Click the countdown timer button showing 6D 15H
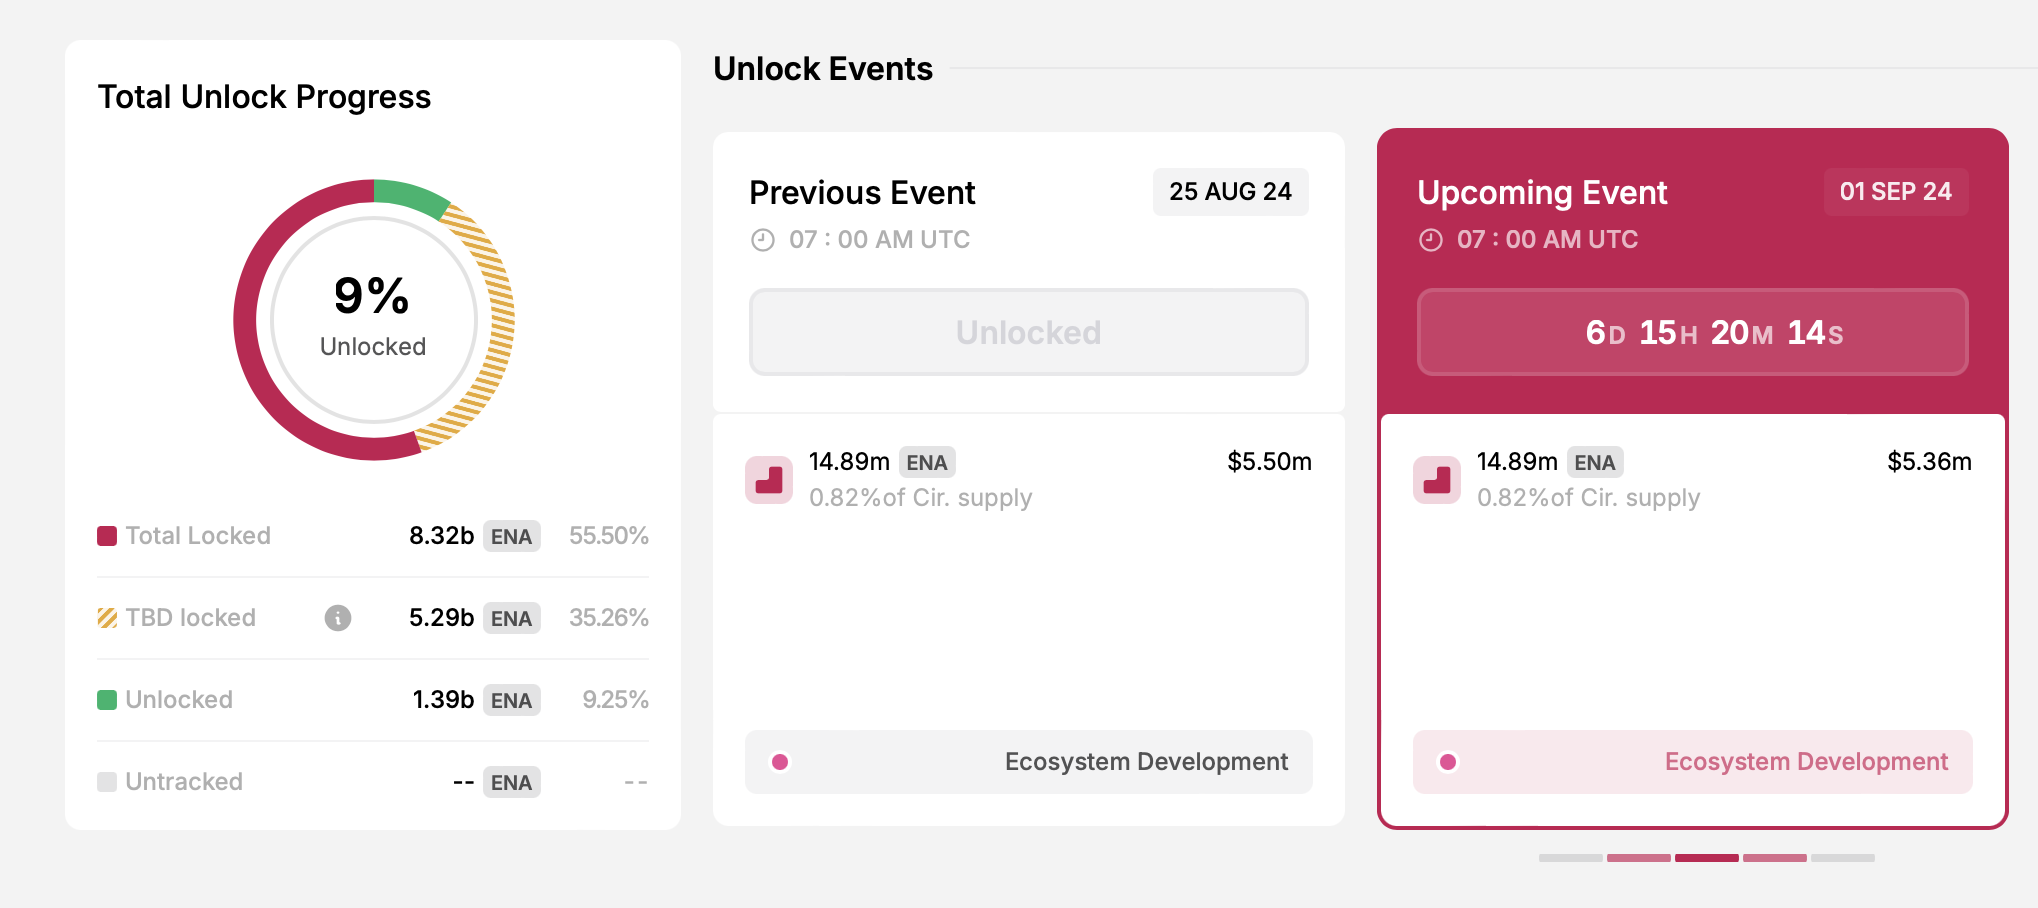The image size is (2038, 908). click(1692, 332)
